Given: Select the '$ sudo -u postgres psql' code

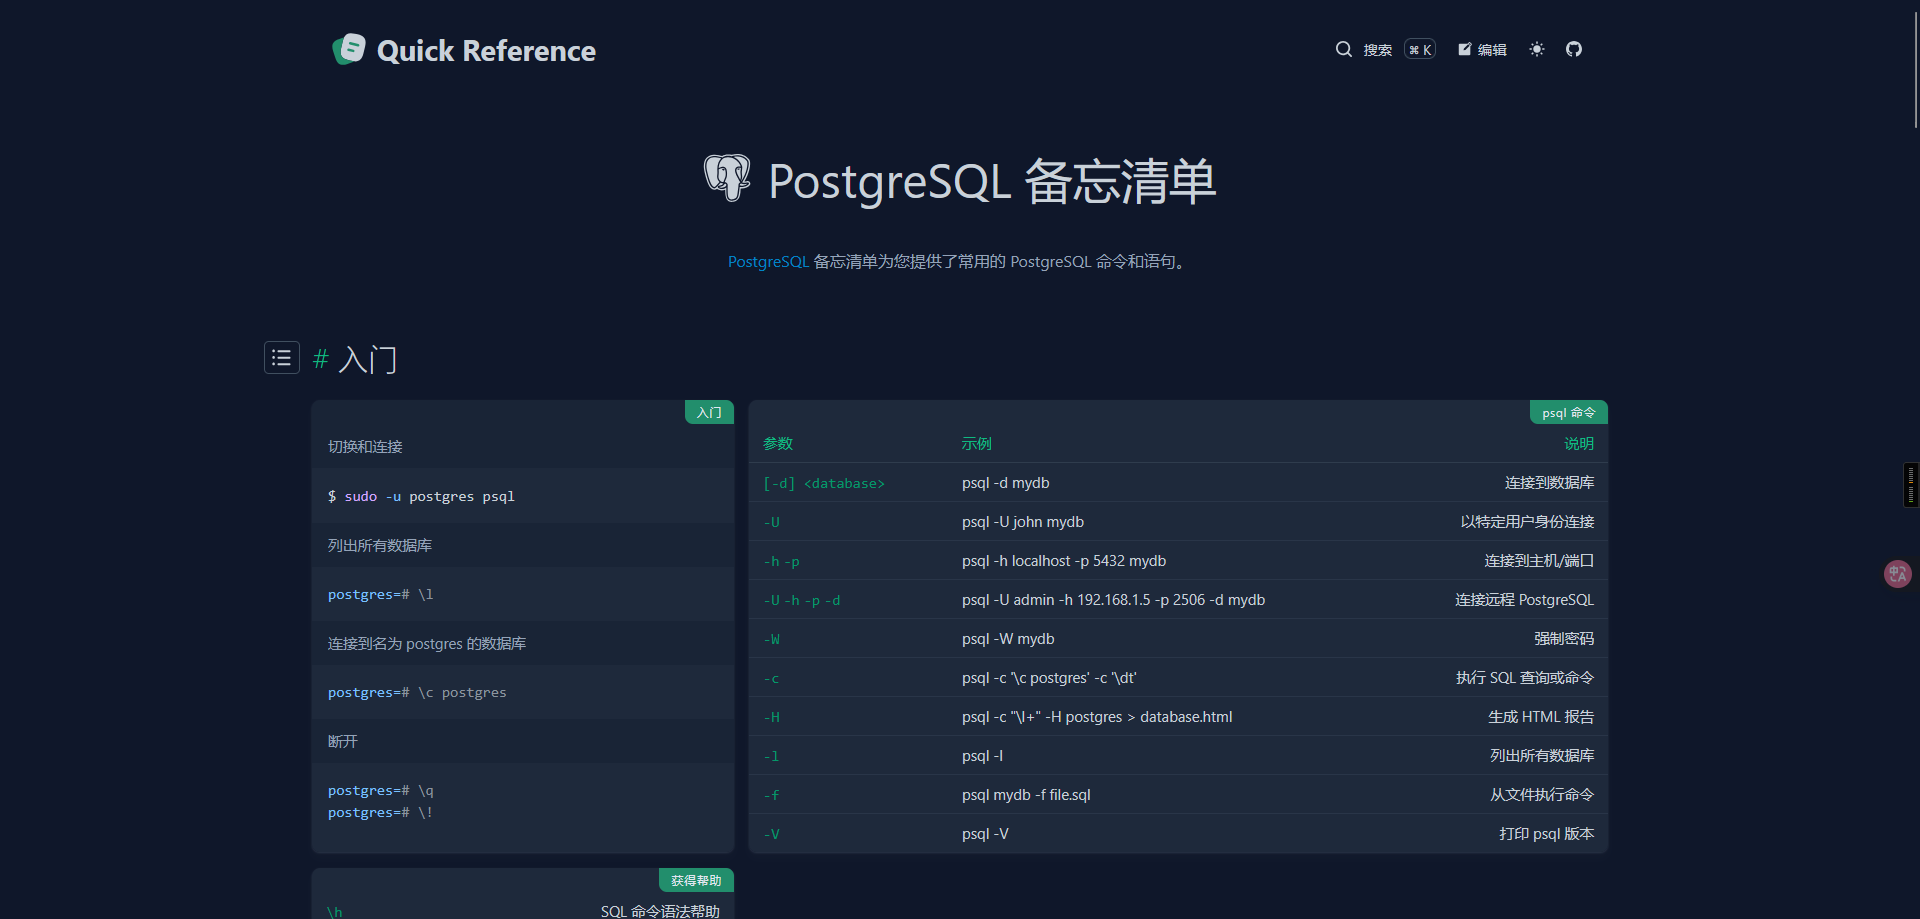Looking at the screenshot, I should click(421, 496).
